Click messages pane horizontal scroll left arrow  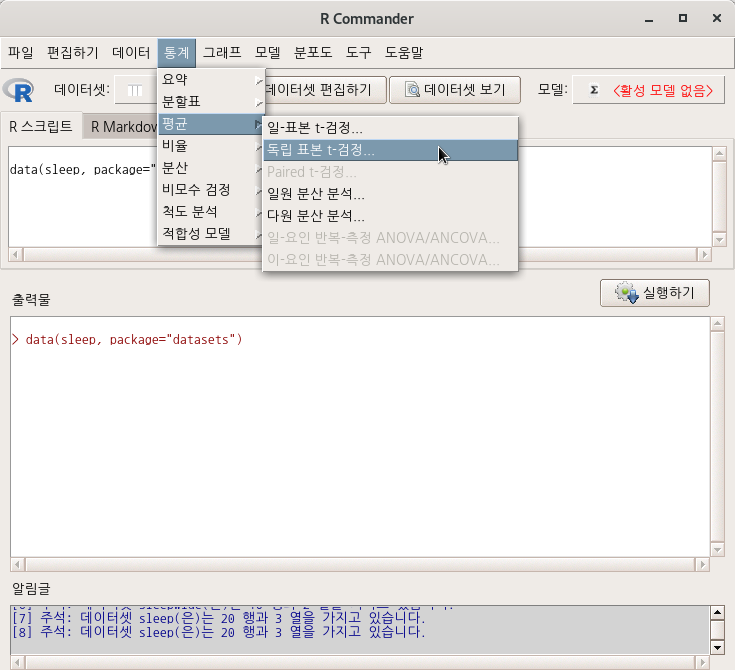click(x=17, y=663)
